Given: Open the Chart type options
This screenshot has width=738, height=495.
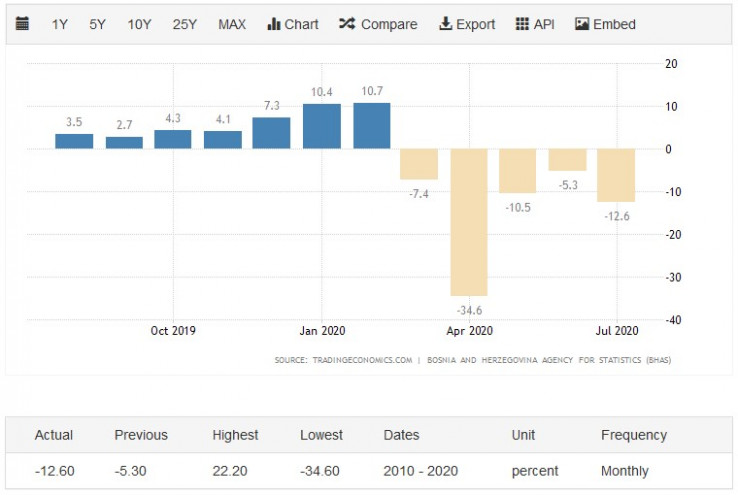Looking at the screenshot, I should [293, 24].
